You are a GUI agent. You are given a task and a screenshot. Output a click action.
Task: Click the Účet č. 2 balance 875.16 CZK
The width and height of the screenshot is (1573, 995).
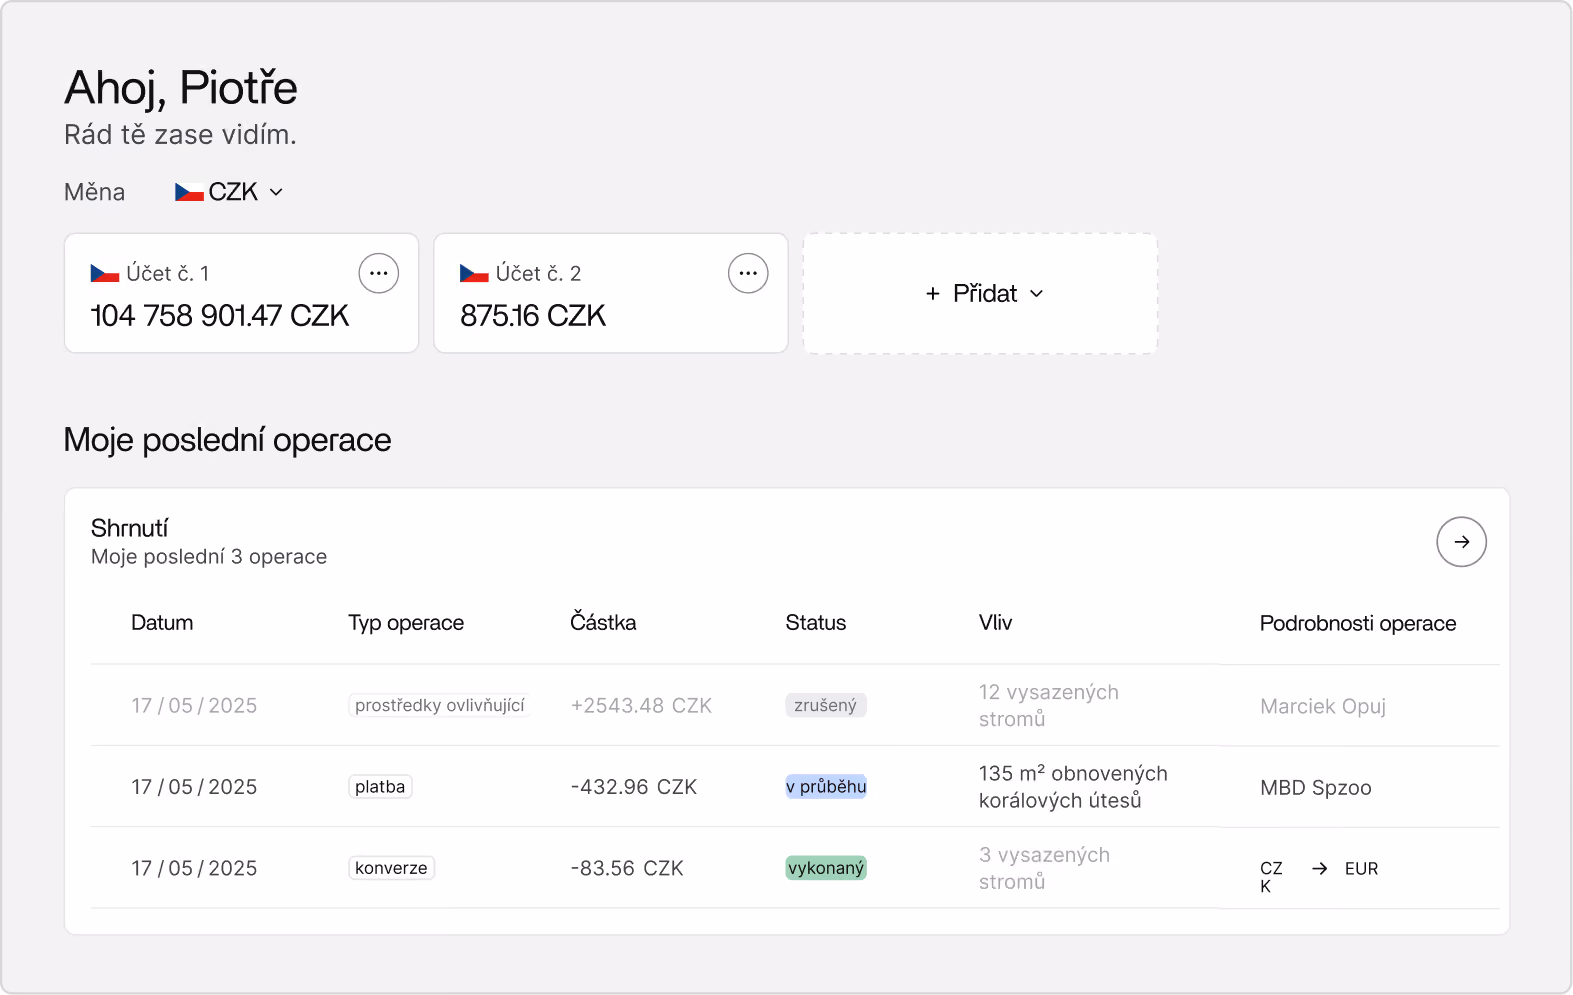coord(533,316)
